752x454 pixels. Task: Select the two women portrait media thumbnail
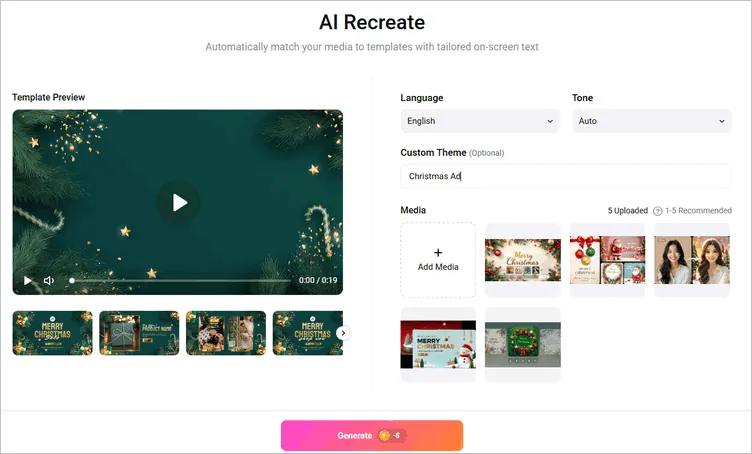point(692,260)
